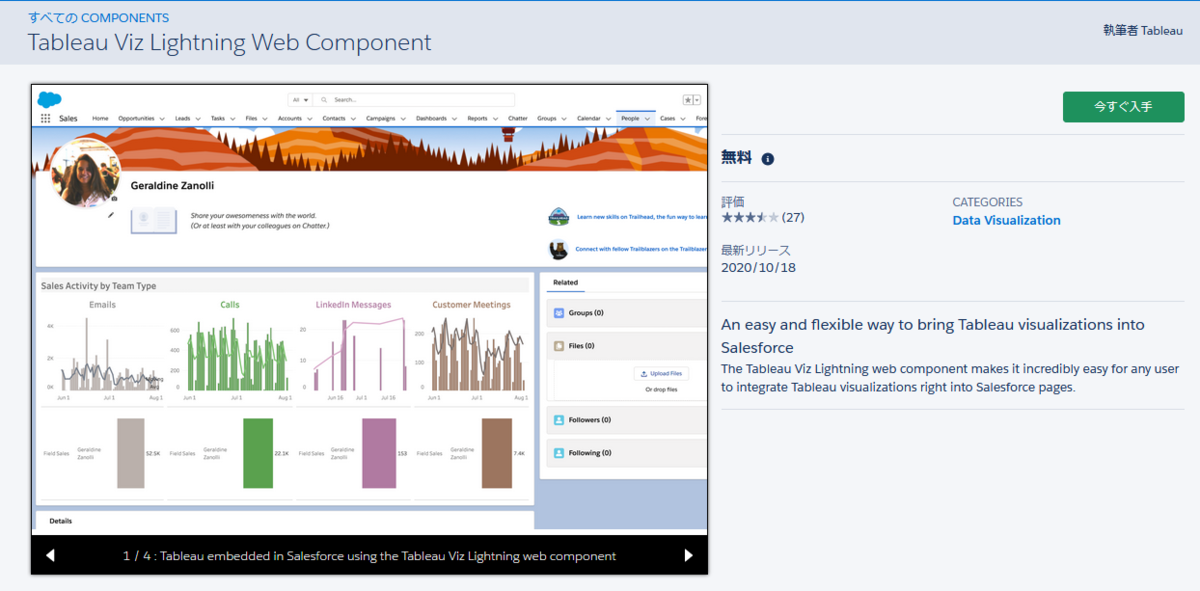1200x591 pixels.
Task: Expand the Reports tab chevron
Action: (x=496, y=119)
